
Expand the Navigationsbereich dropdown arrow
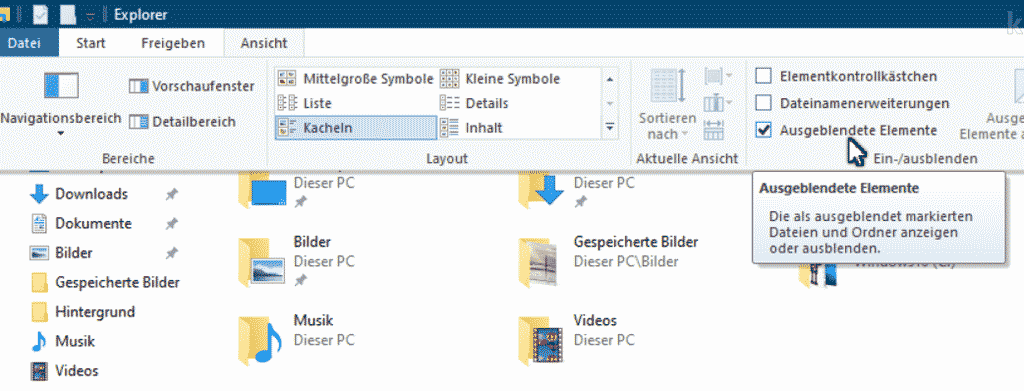click(61, 134)
